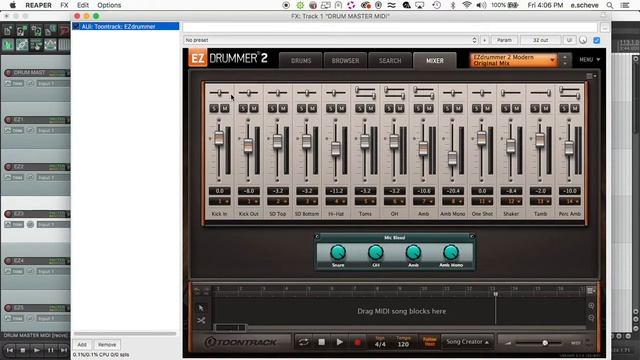640x360 pixels.
Task: Mute the SD Top channel
Action: [x=283, y=108]
